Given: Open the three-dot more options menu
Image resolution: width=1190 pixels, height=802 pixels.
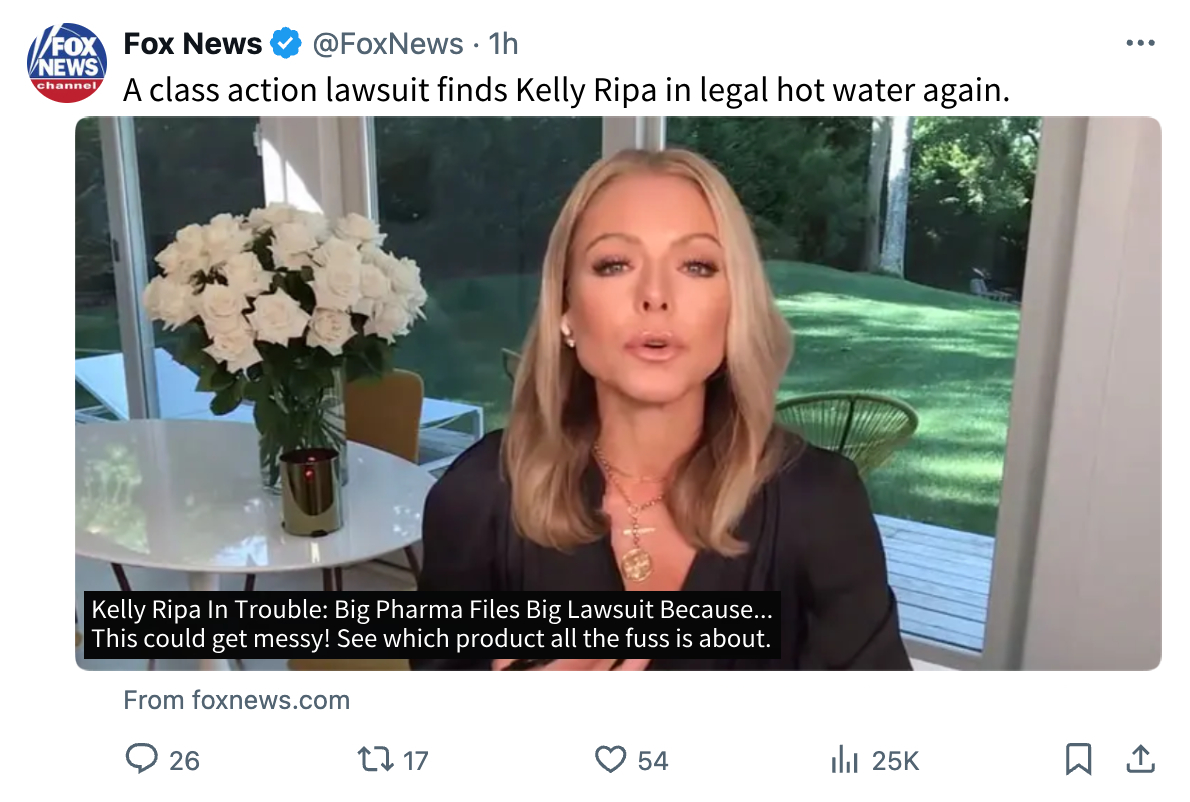Looking at the screenshot, I should coord(1140,44).
